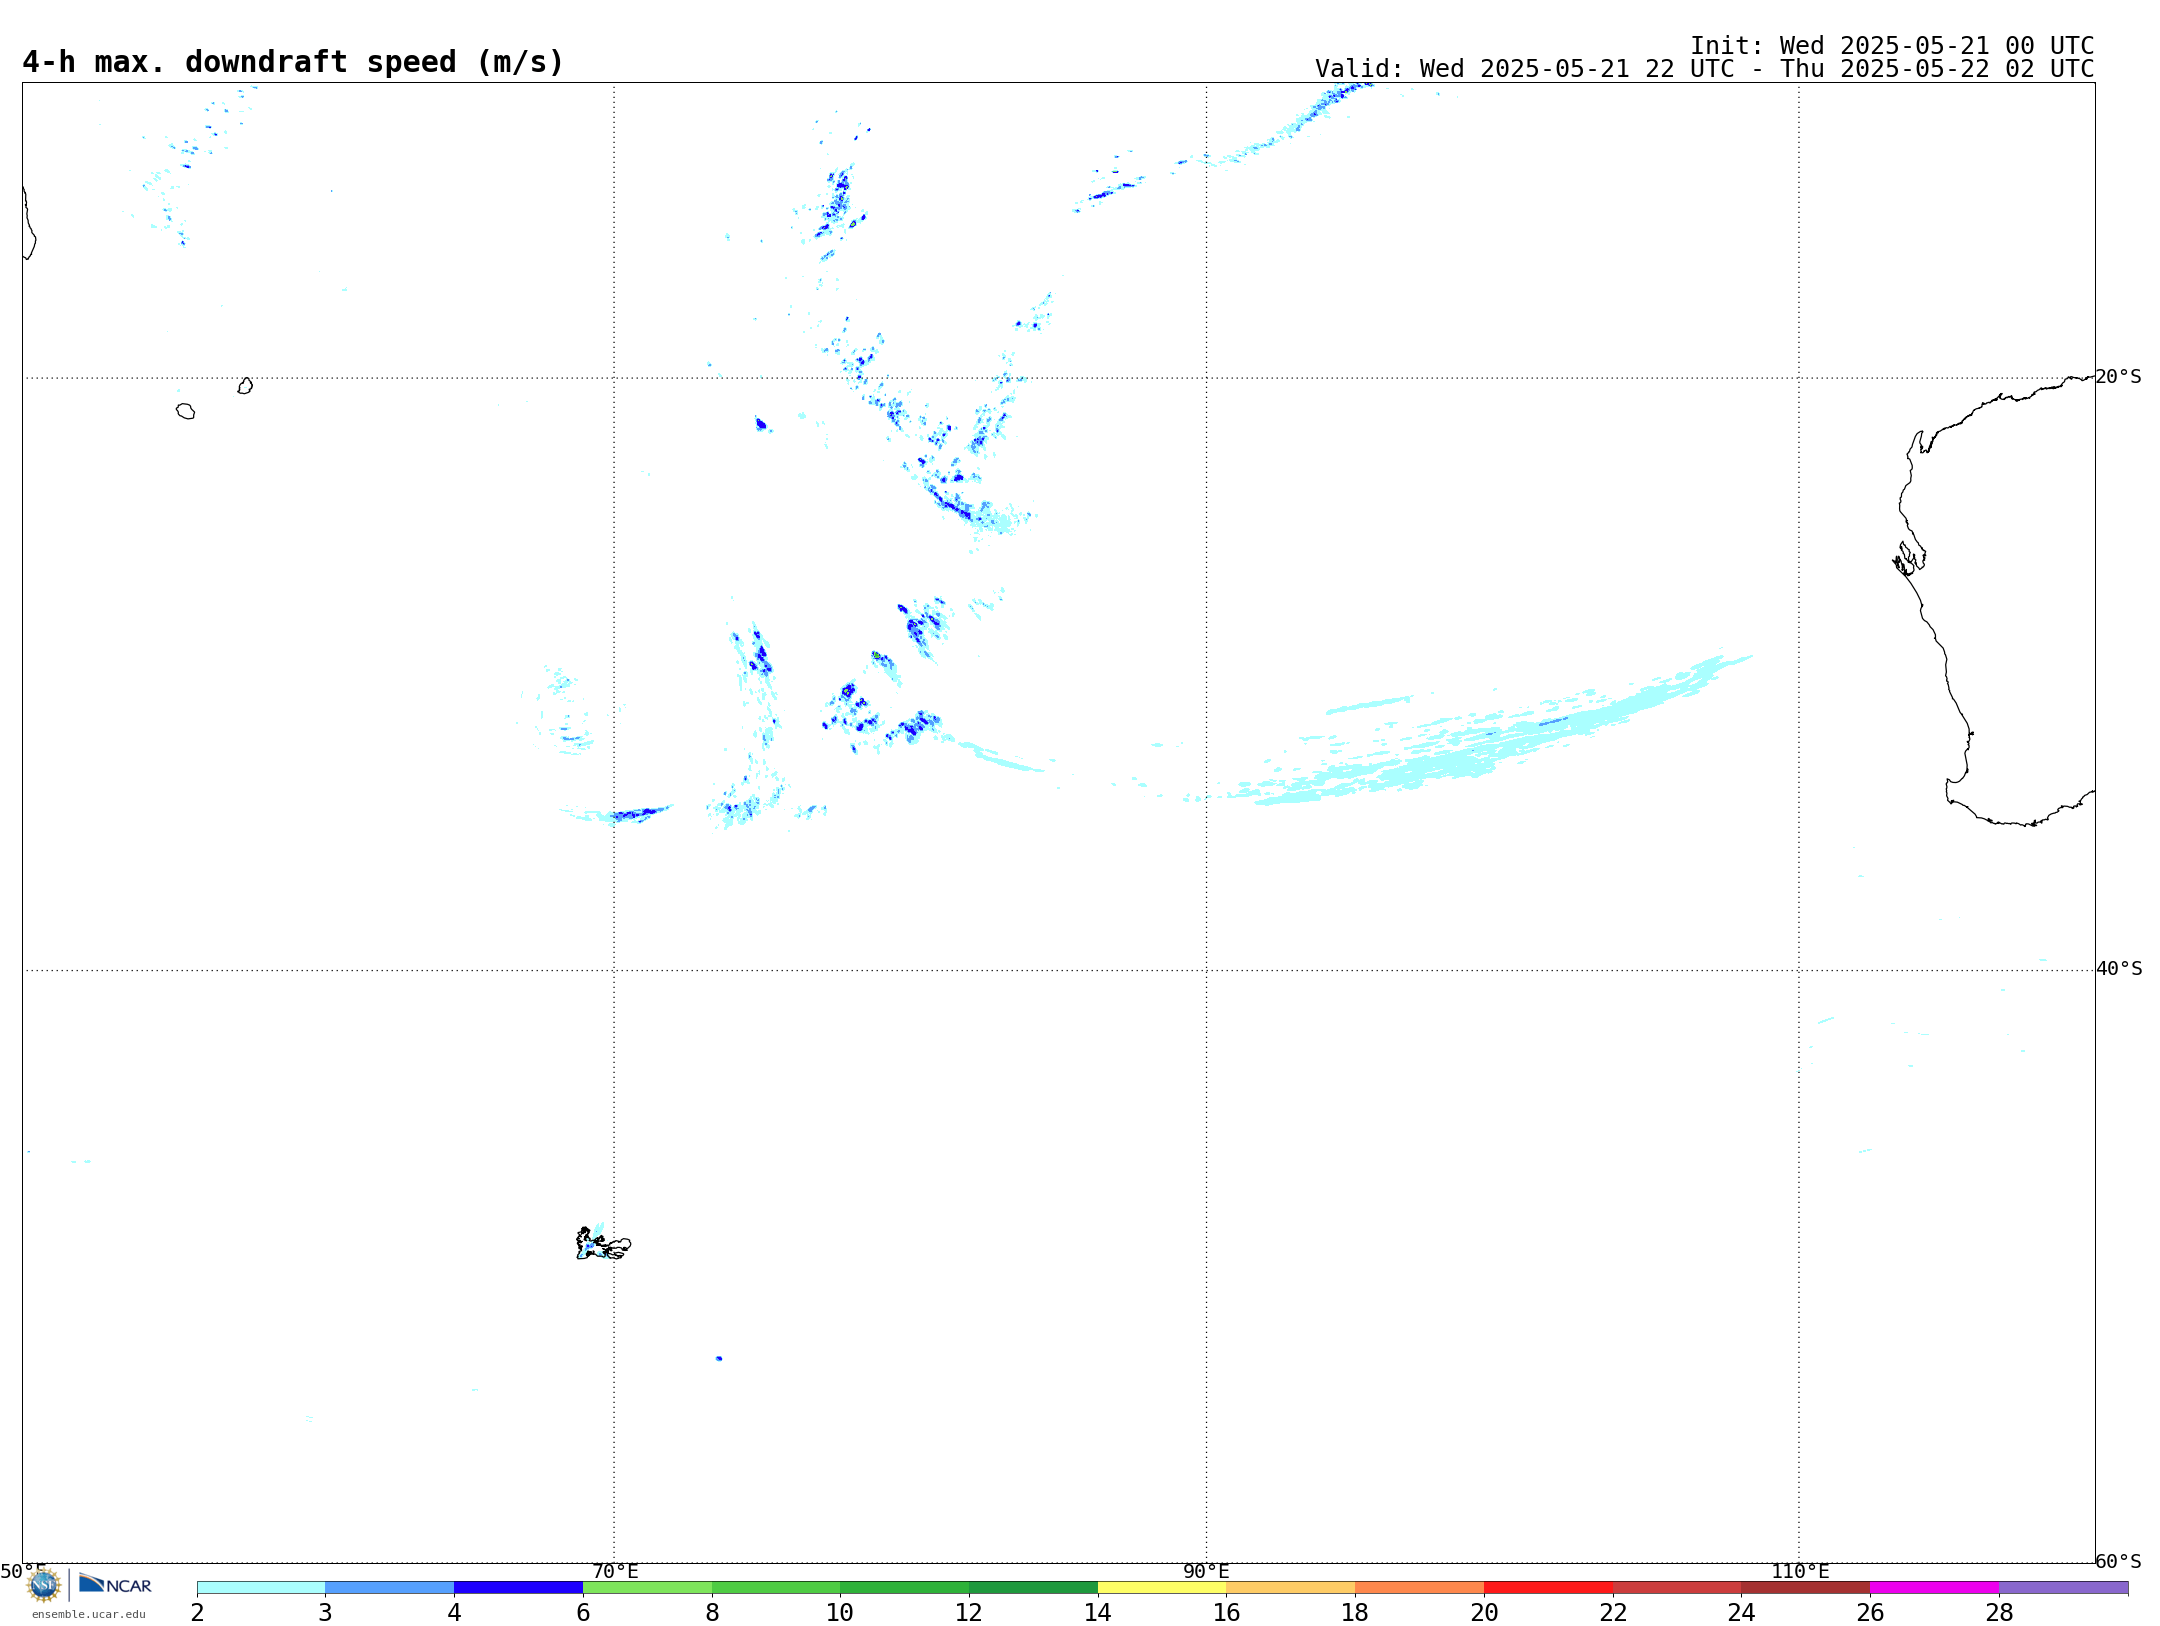Click the light cyan 2-3 m/s swatch
Screen dimensions: 2160x1626
pos(261,1588)
